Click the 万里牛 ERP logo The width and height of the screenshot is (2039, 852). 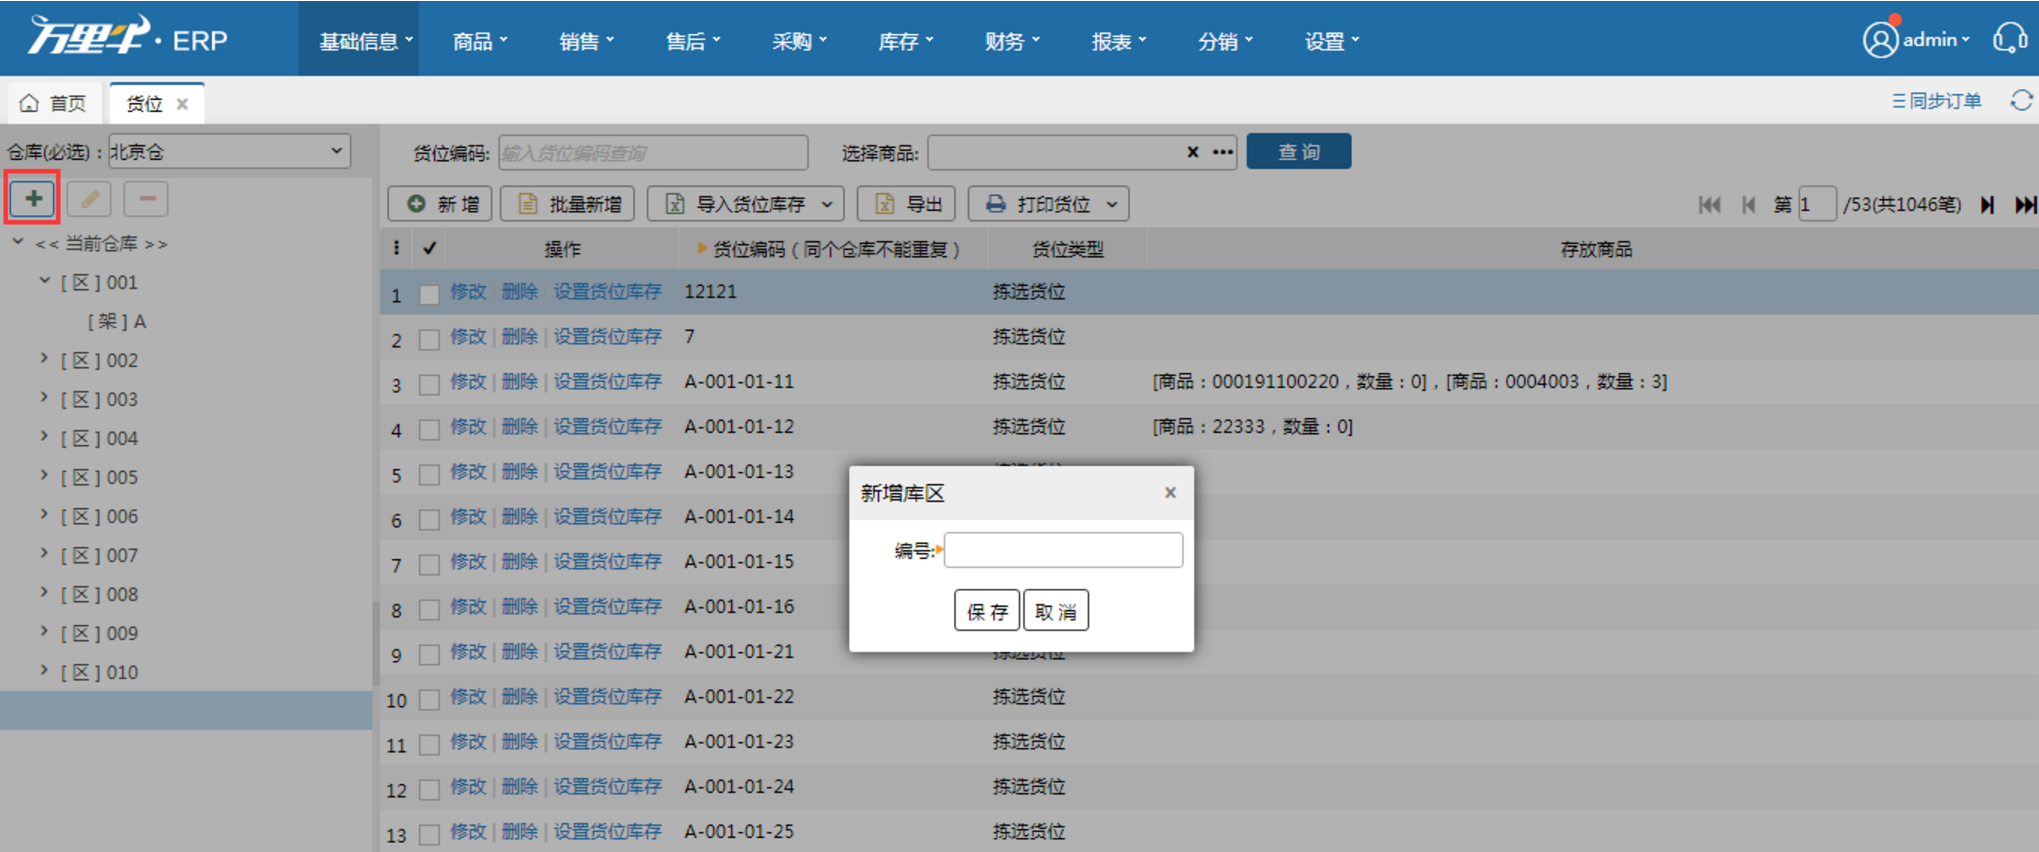tap(128, 38)
